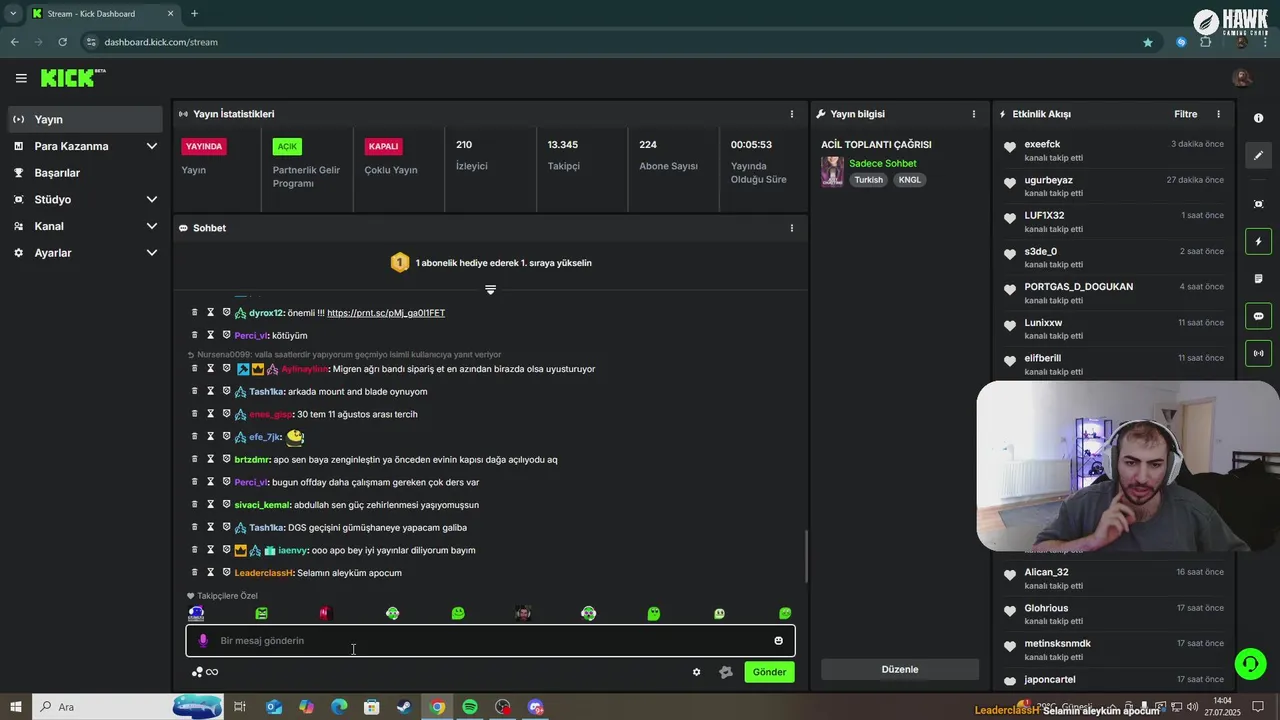1280x720 pixels.
Task: Reload the page with the browser refresh button
Action: pos(62,42)
